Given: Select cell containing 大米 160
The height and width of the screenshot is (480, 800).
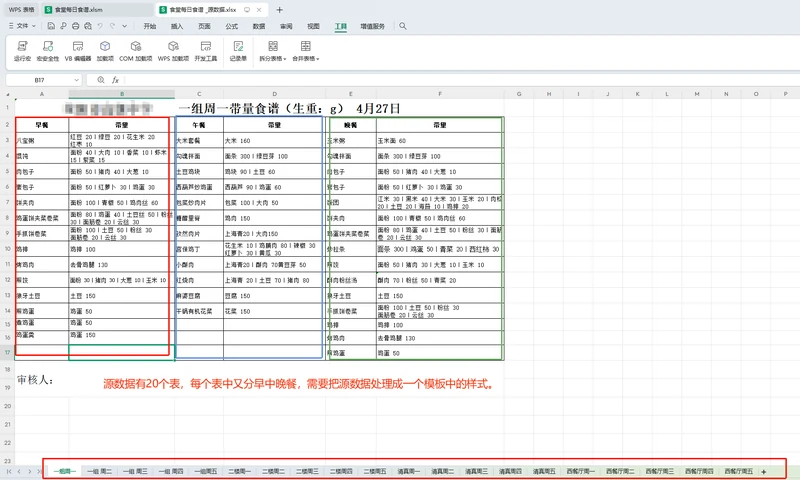Looking at the screenshot, I should click(274, 140).
